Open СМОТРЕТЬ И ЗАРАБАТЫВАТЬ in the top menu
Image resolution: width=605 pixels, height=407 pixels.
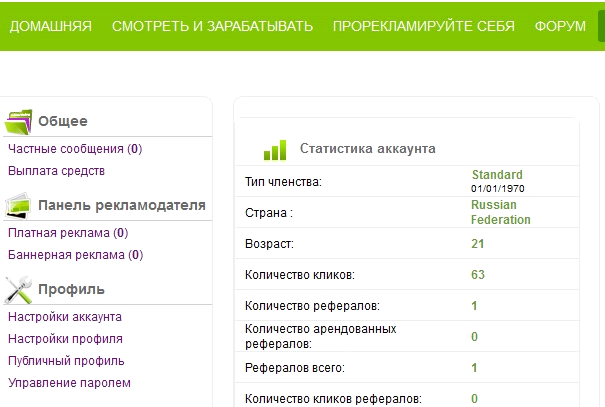[212, 26]
